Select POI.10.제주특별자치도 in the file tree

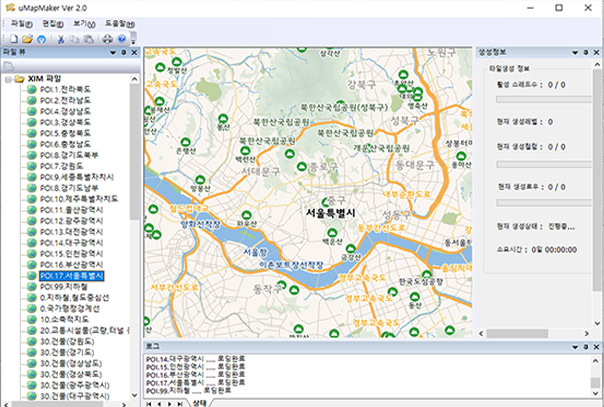[x=79, y=199]
